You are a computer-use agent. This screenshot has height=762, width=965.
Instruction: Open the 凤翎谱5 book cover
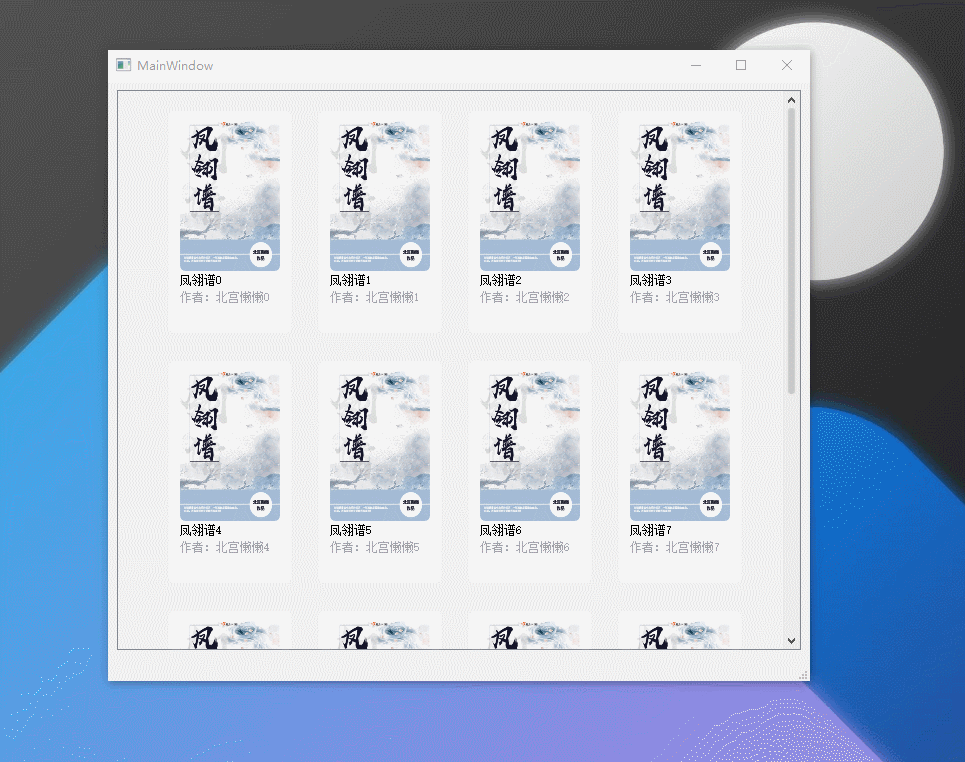click(380, 446)
